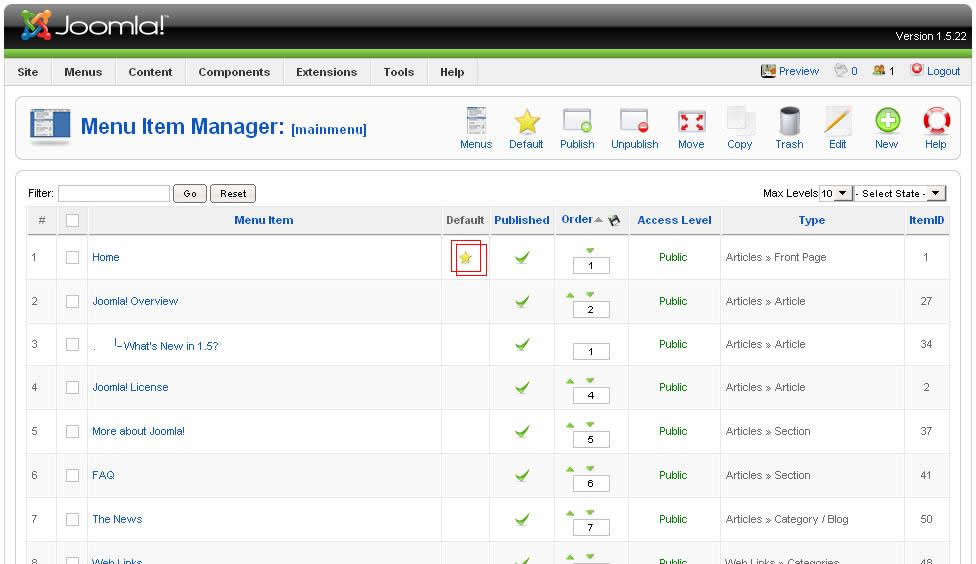Viewport: 976px width, 564px height.
Task: Open the Content menu
Action: tap(150, 72)
